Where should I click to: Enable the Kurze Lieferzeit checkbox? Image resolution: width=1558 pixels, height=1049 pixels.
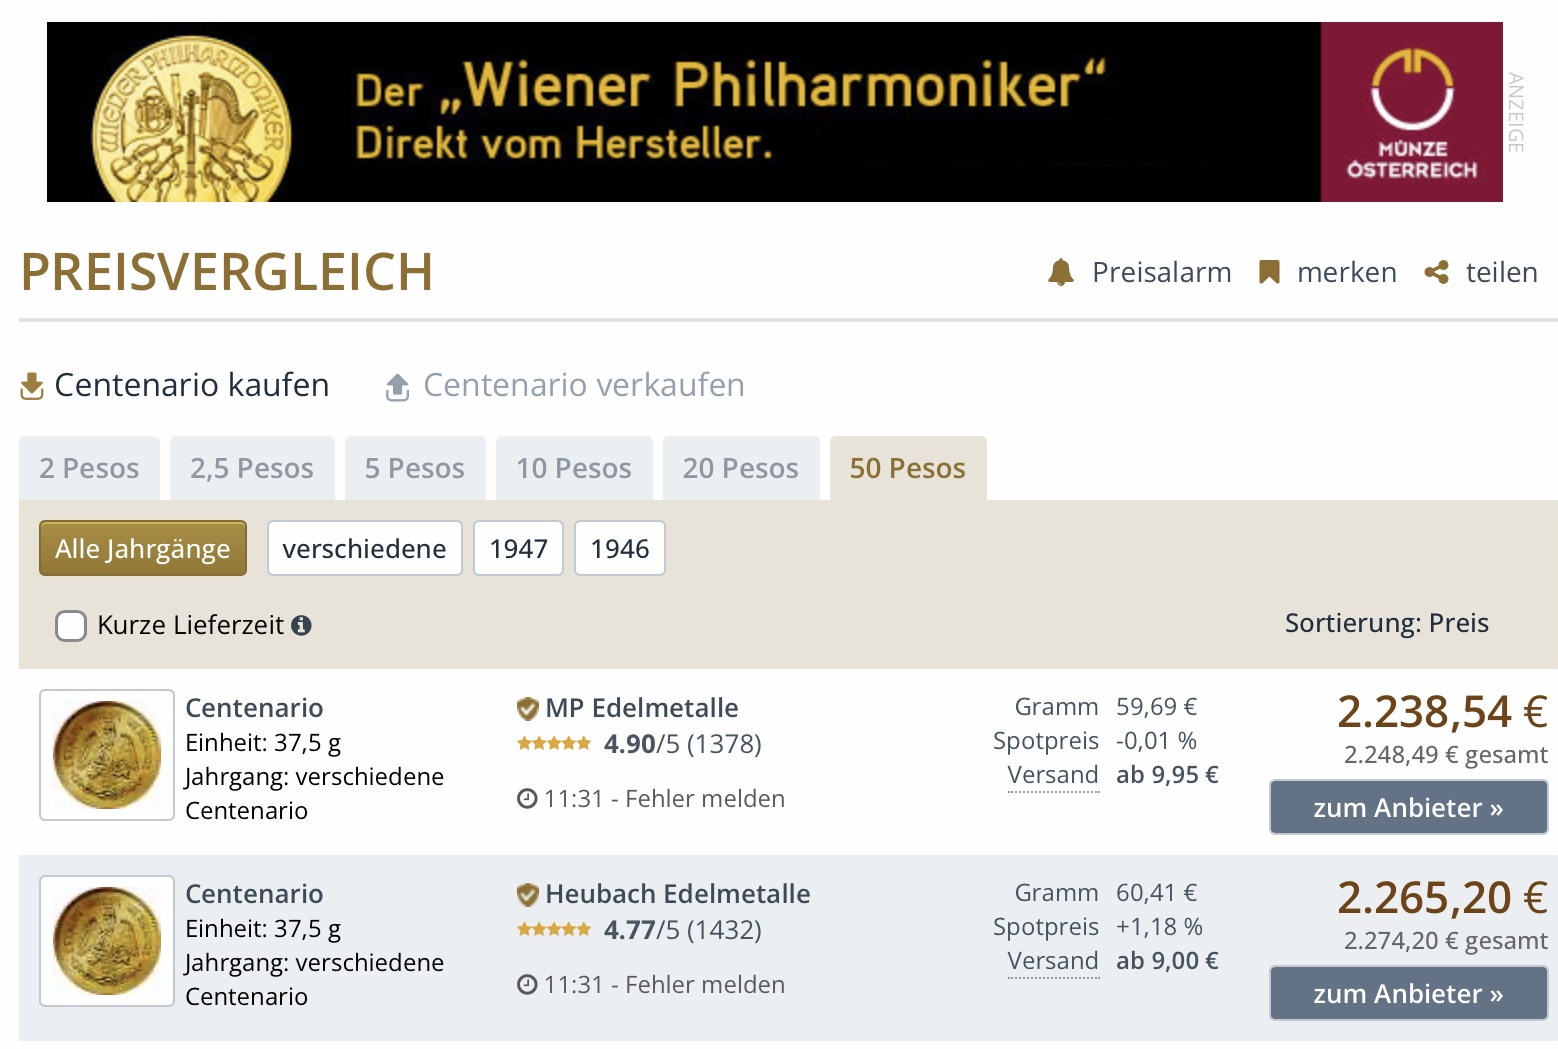point(71,626)
